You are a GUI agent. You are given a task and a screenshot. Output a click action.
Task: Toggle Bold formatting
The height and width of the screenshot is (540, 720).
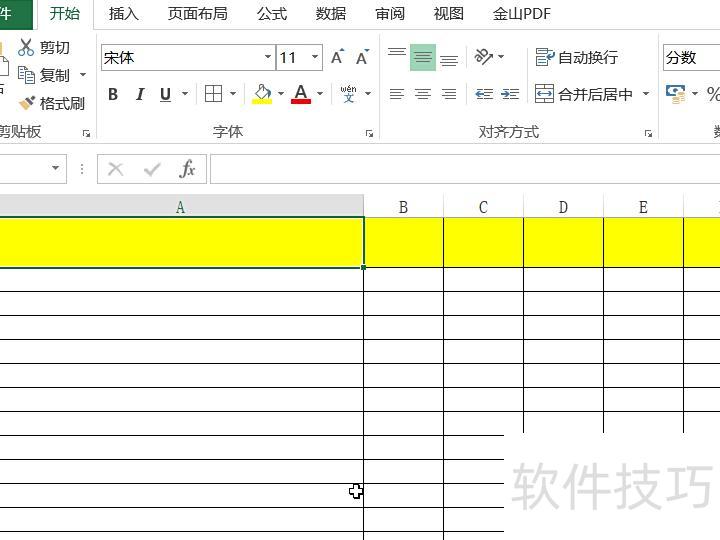(x=113, y=94)
